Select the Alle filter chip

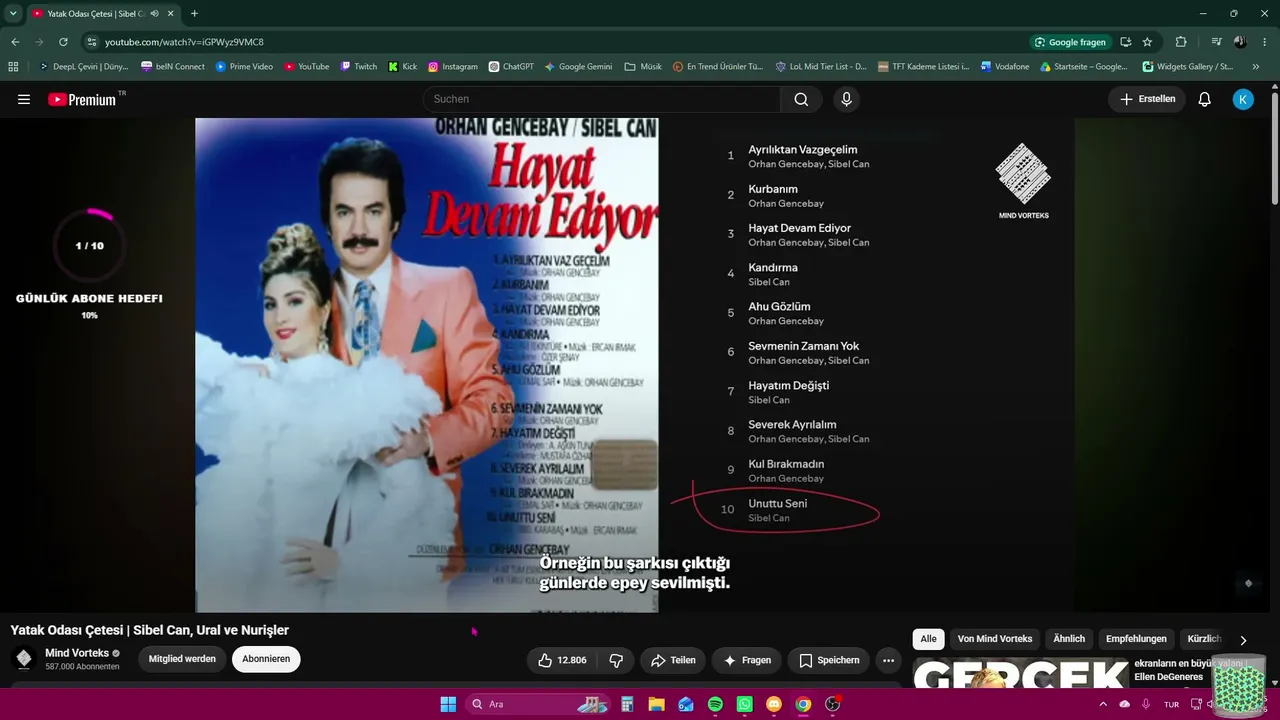tap(929, 639)
